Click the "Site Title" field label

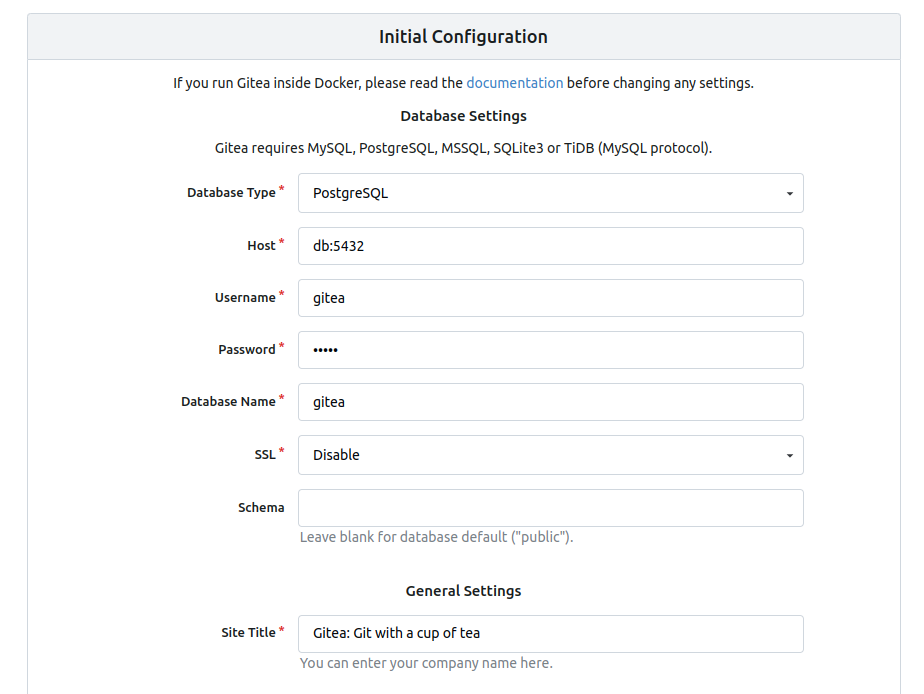pyautogui.click(x=248, y=633)
